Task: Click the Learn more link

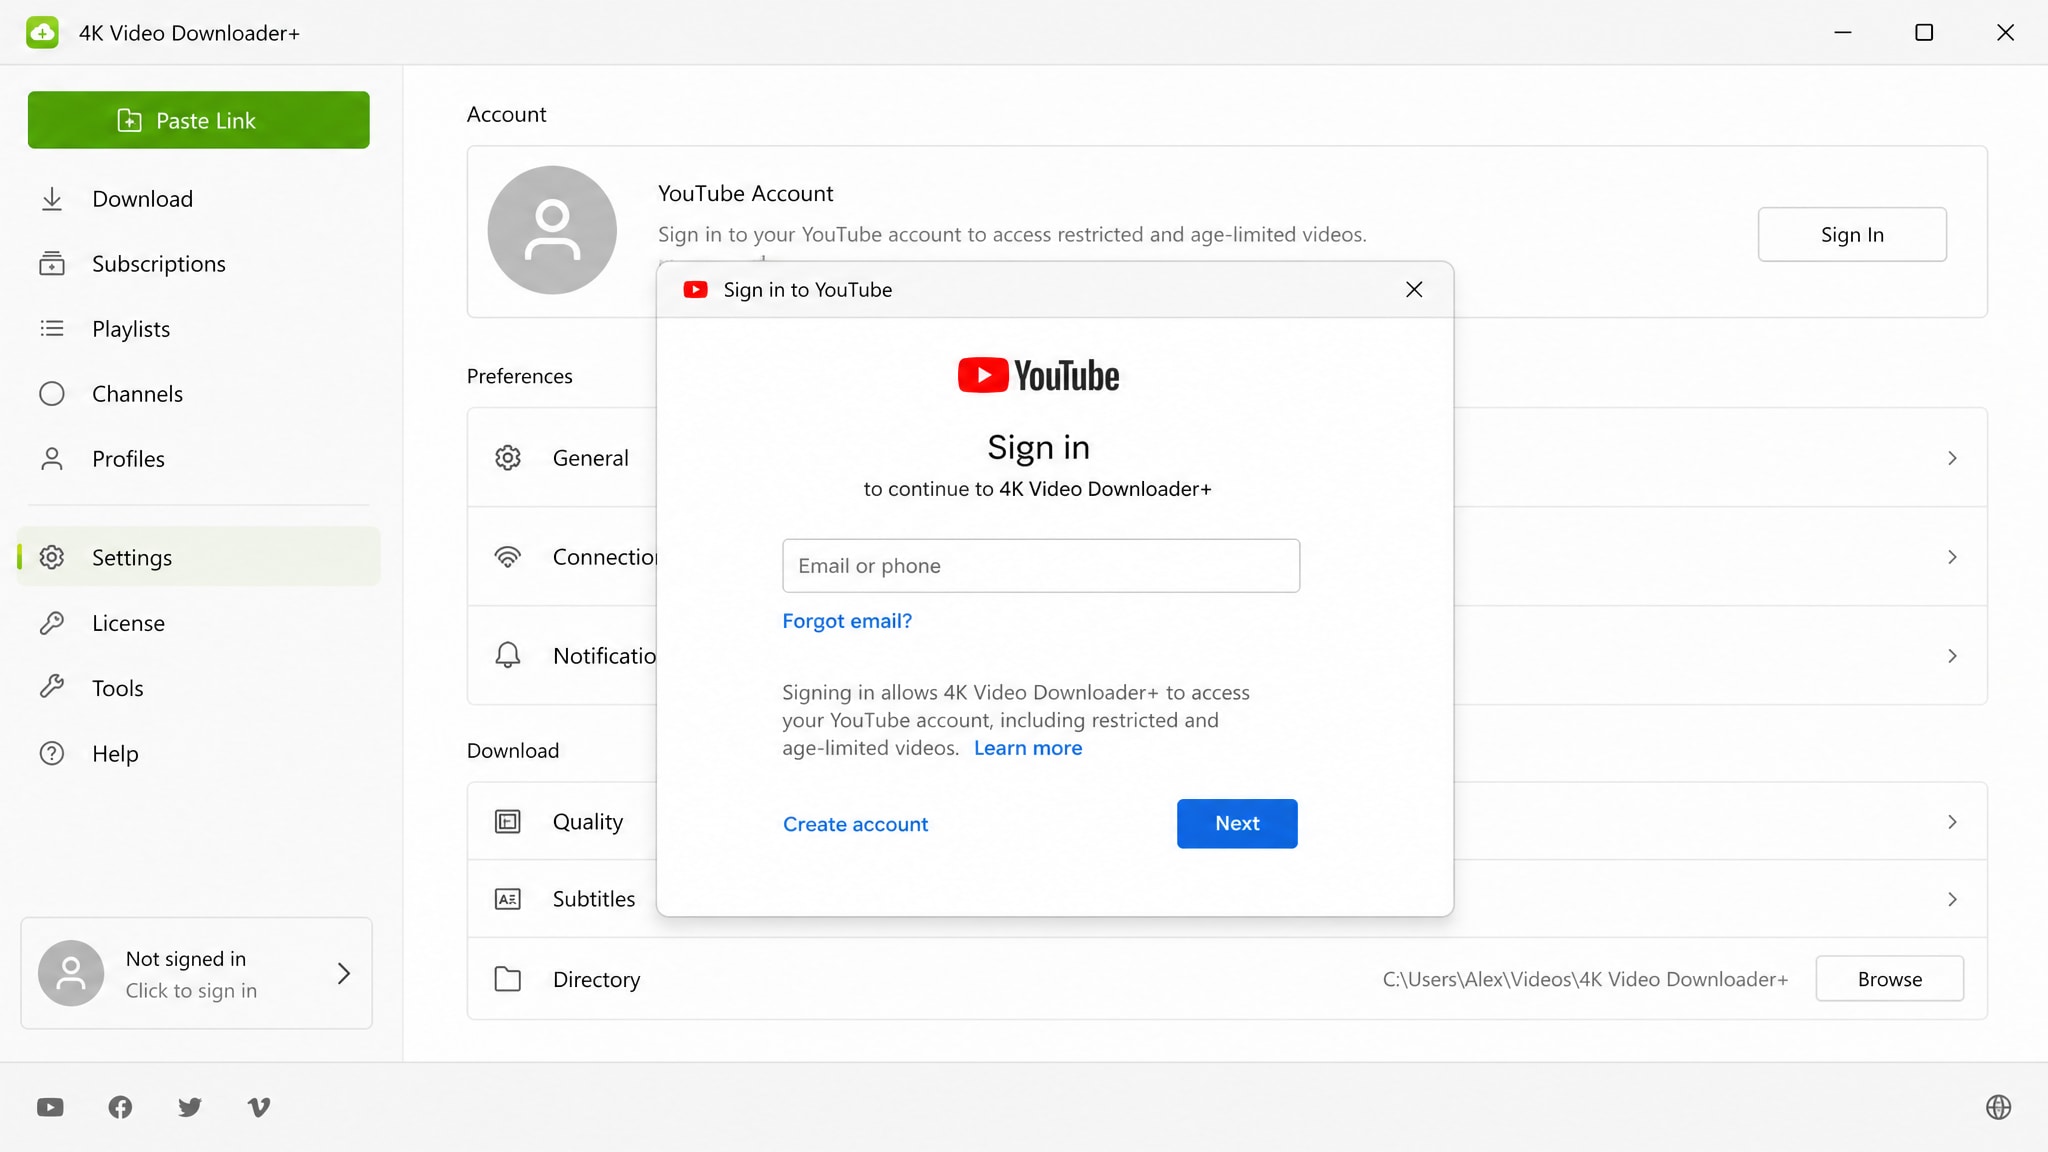Action: [1028, 748]
